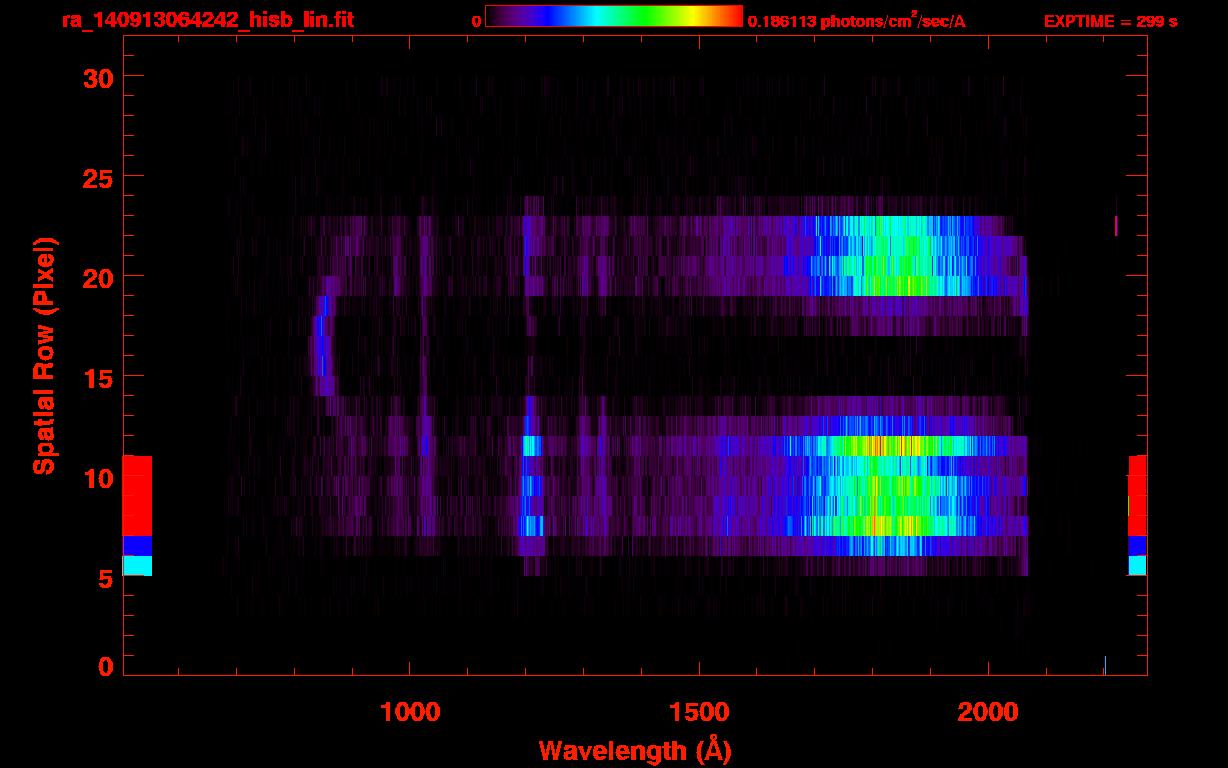Click the red marker block on left axis

click(137, 496)
